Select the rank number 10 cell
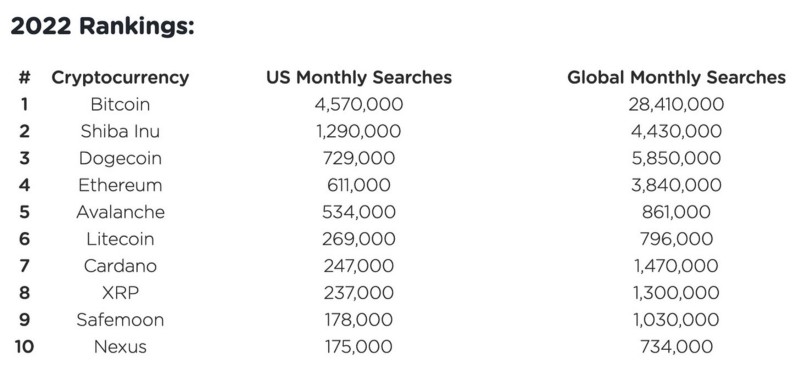This screenshot has width=800, height=383. [24, 347]
